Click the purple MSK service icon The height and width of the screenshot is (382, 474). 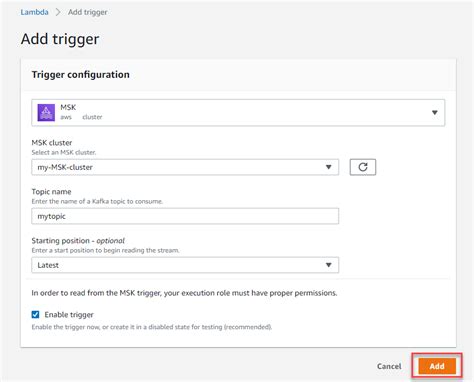[46, 112]
